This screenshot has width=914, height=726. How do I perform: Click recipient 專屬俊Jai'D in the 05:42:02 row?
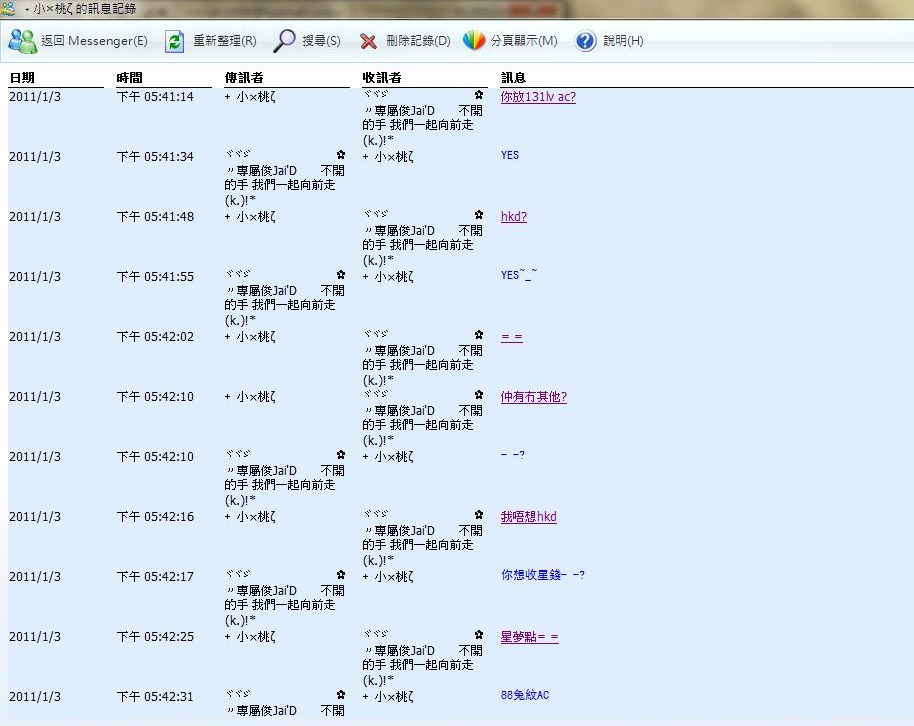(x=423, y=357)
